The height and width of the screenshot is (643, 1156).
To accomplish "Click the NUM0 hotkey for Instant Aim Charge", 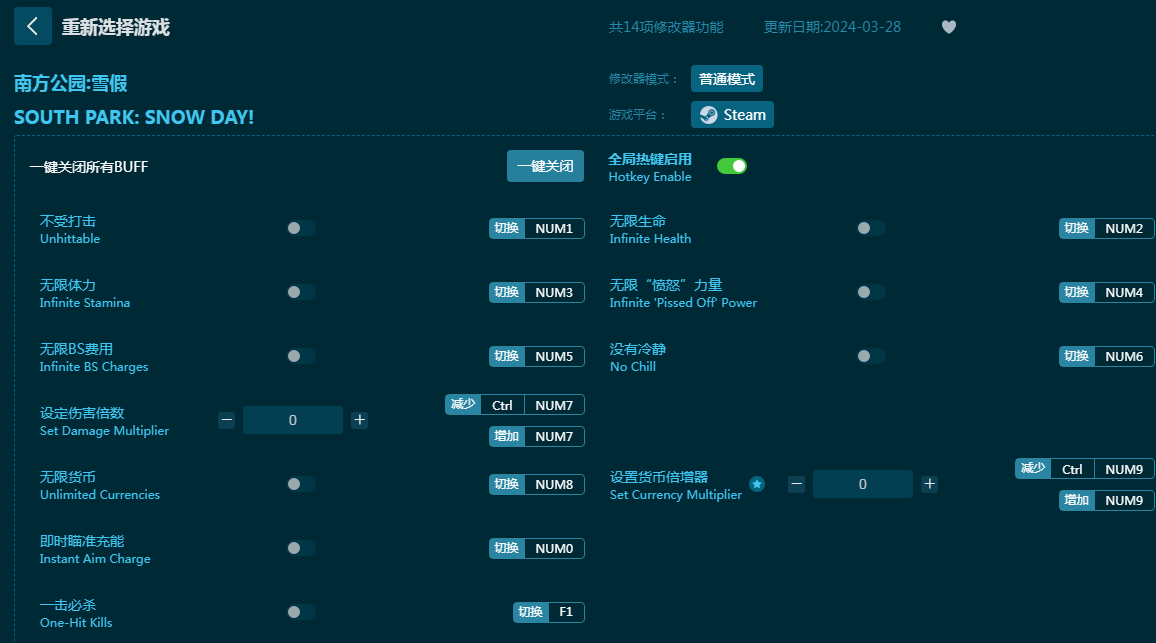I will point(537,548).
